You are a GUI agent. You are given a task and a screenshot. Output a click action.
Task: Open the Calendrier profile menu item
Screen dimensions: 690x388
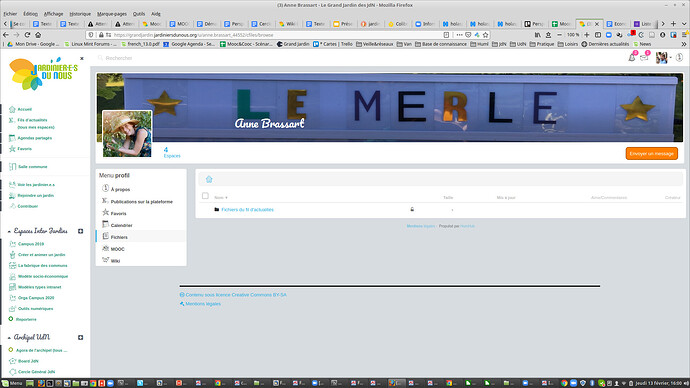coord(121,225)
